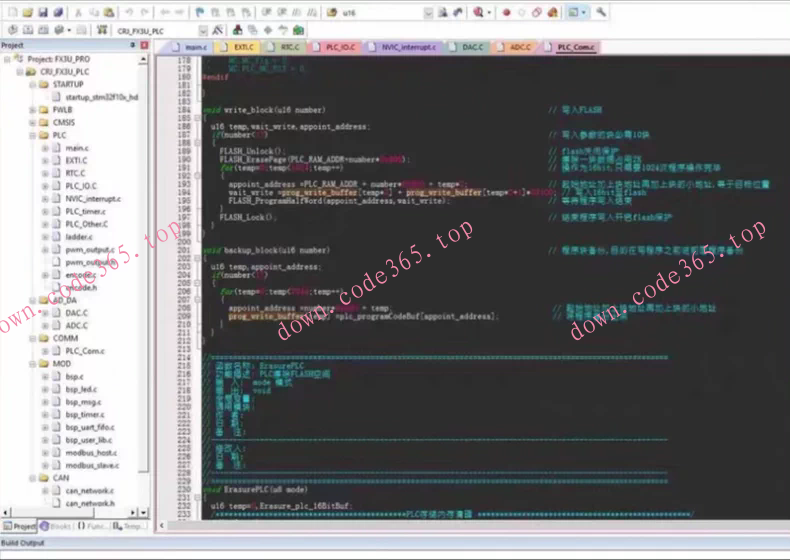Click the Cut scissors icon
The image size is (790, 560).
tap(78, 13)
